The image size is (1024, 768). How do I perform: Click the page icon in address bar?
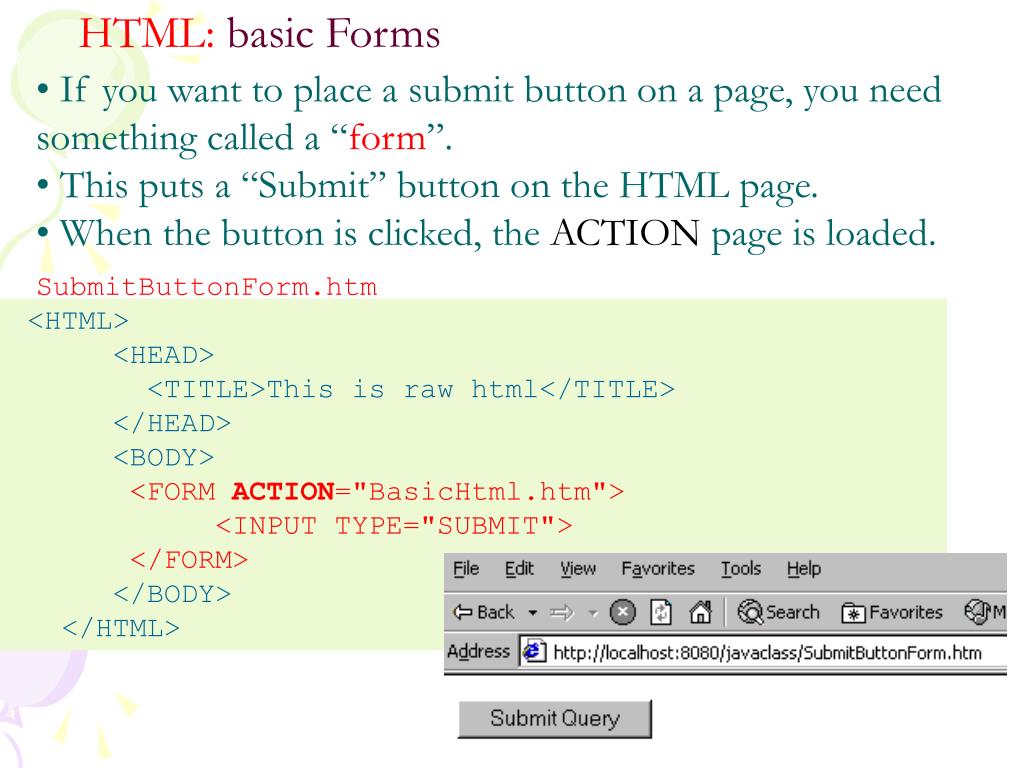[535, 652]
